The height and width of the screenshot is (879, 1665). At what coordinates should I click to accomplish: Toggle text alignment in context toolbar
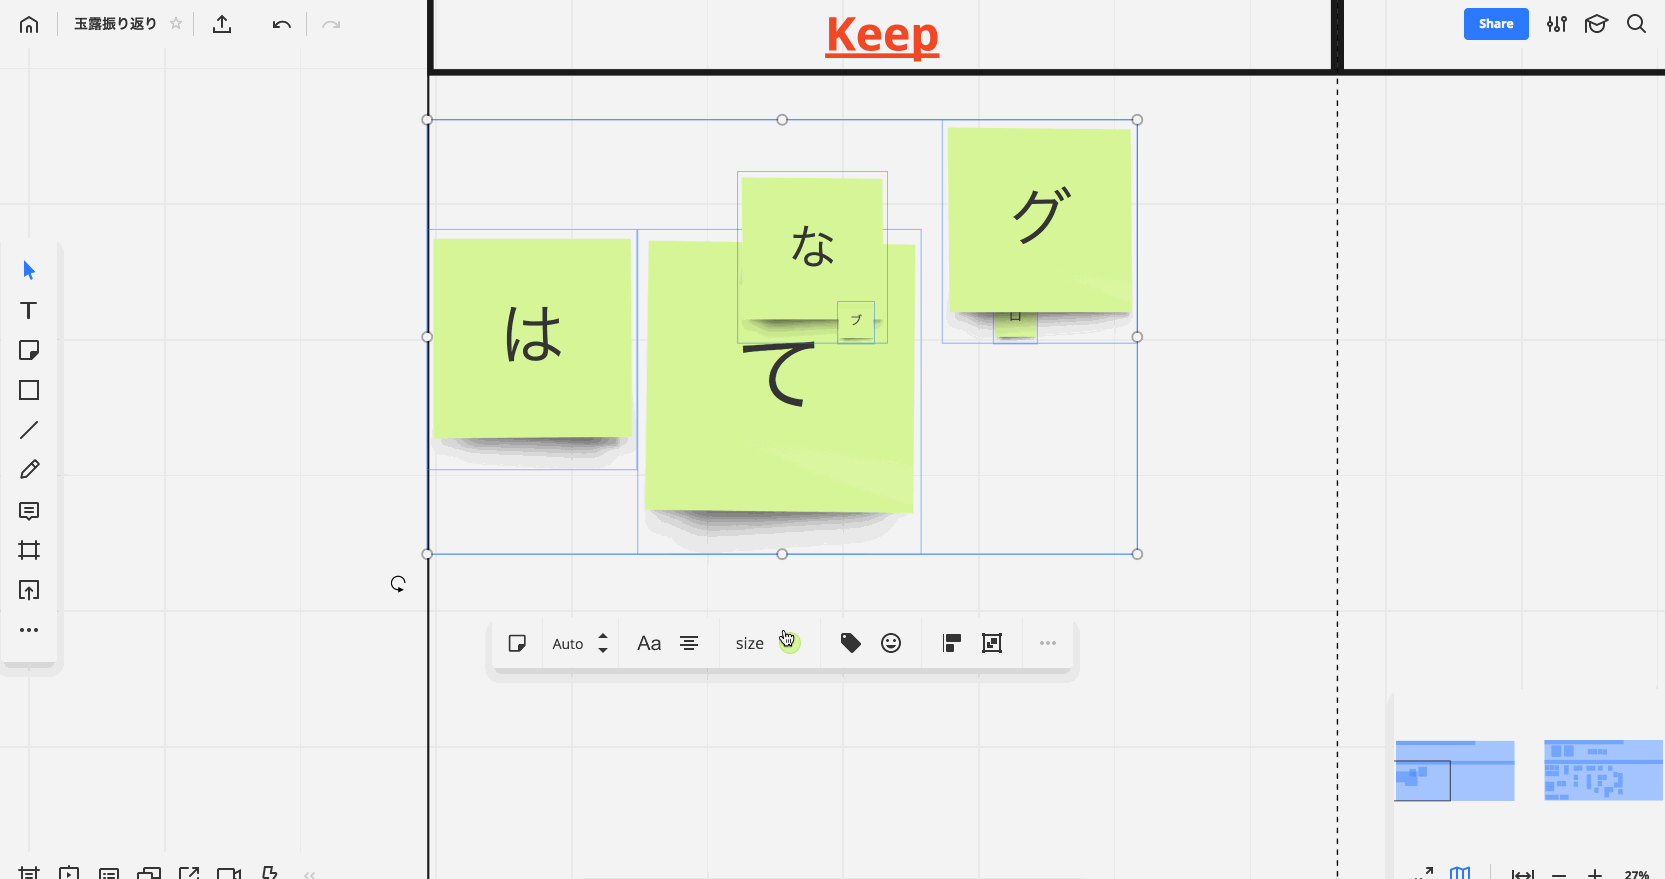point(689,643)
